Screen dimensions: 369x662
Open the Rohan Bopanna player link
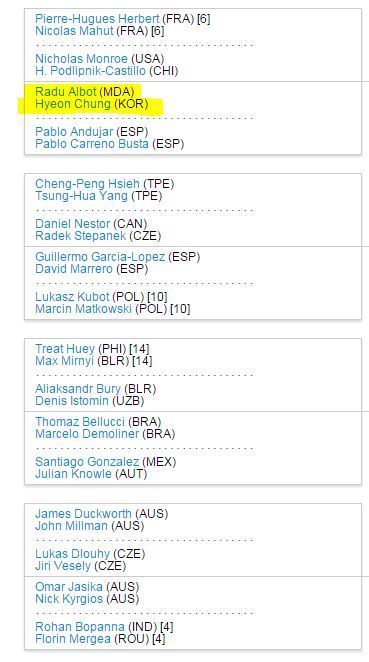pos(80,627)
